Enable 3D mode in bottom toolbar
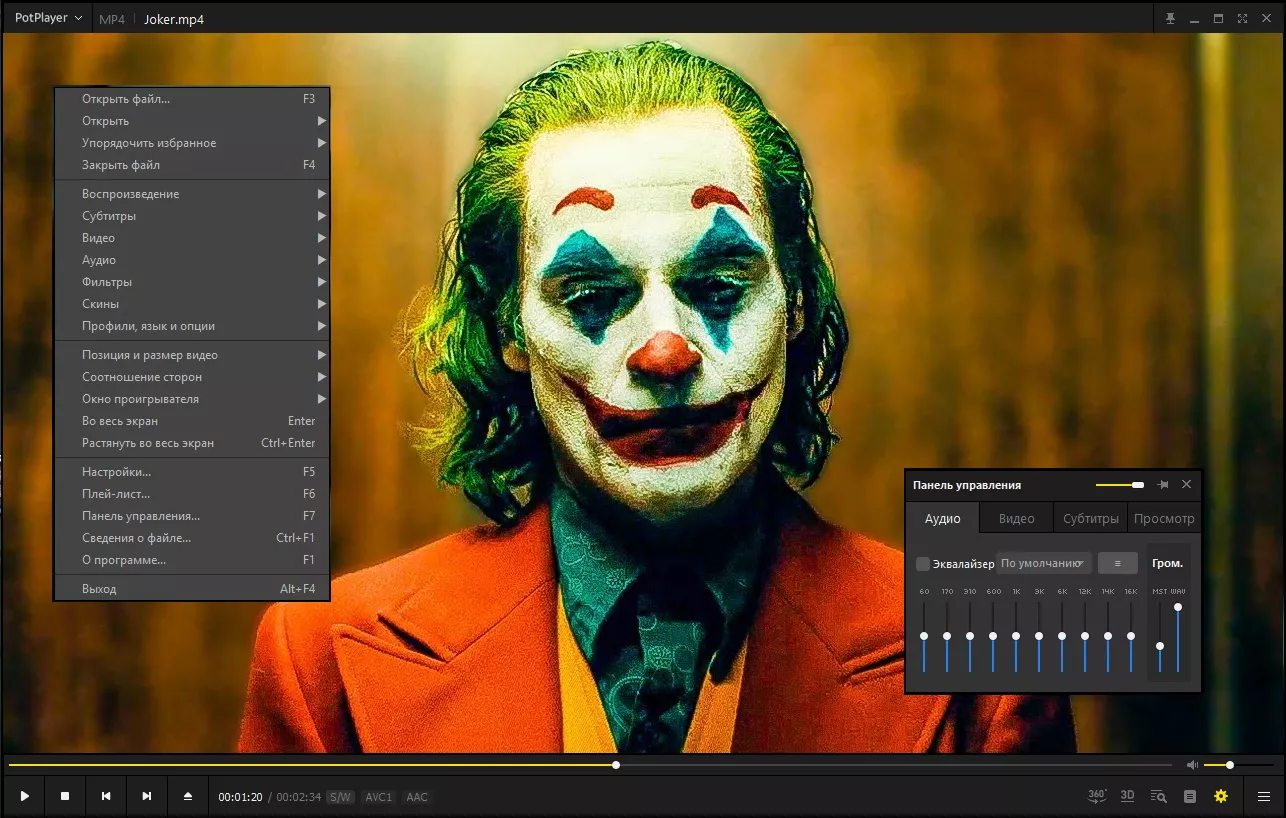Screen dimensions: 1286x818 pyautogui.click(x=1127, y=796)
